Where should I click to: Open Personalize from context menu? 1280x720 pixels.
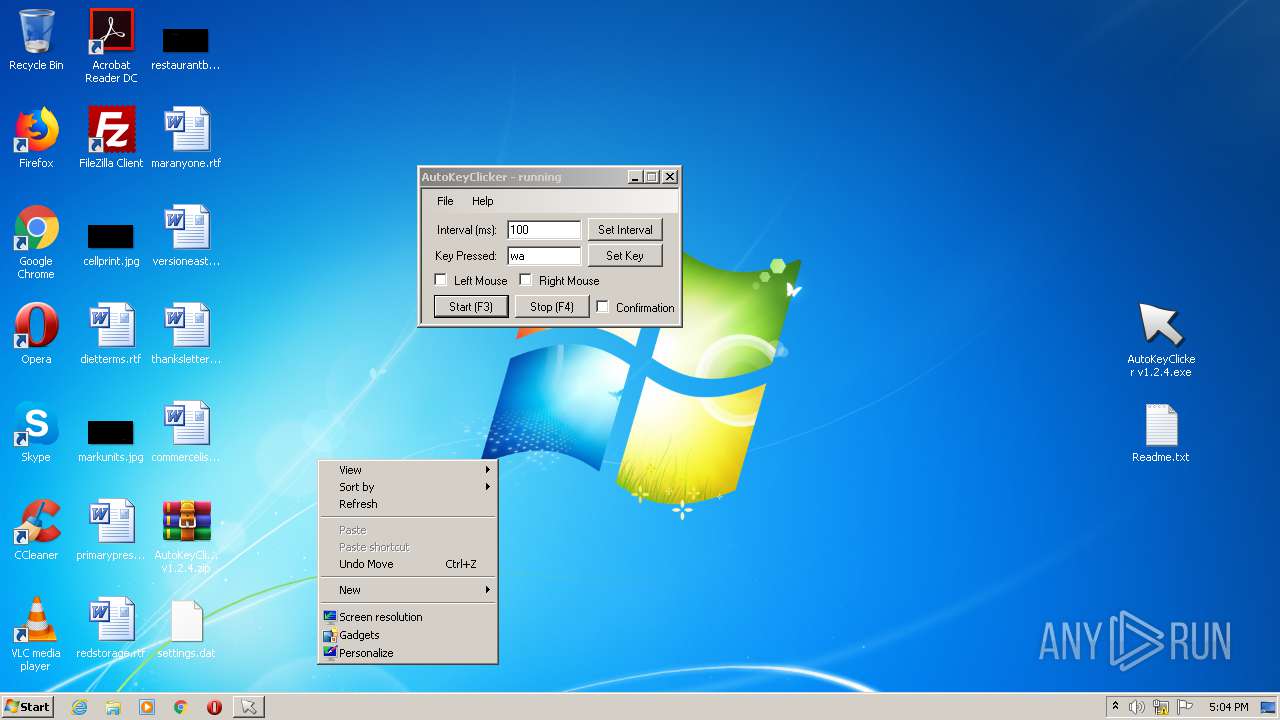pyautogui.click(x=408, y=653)
